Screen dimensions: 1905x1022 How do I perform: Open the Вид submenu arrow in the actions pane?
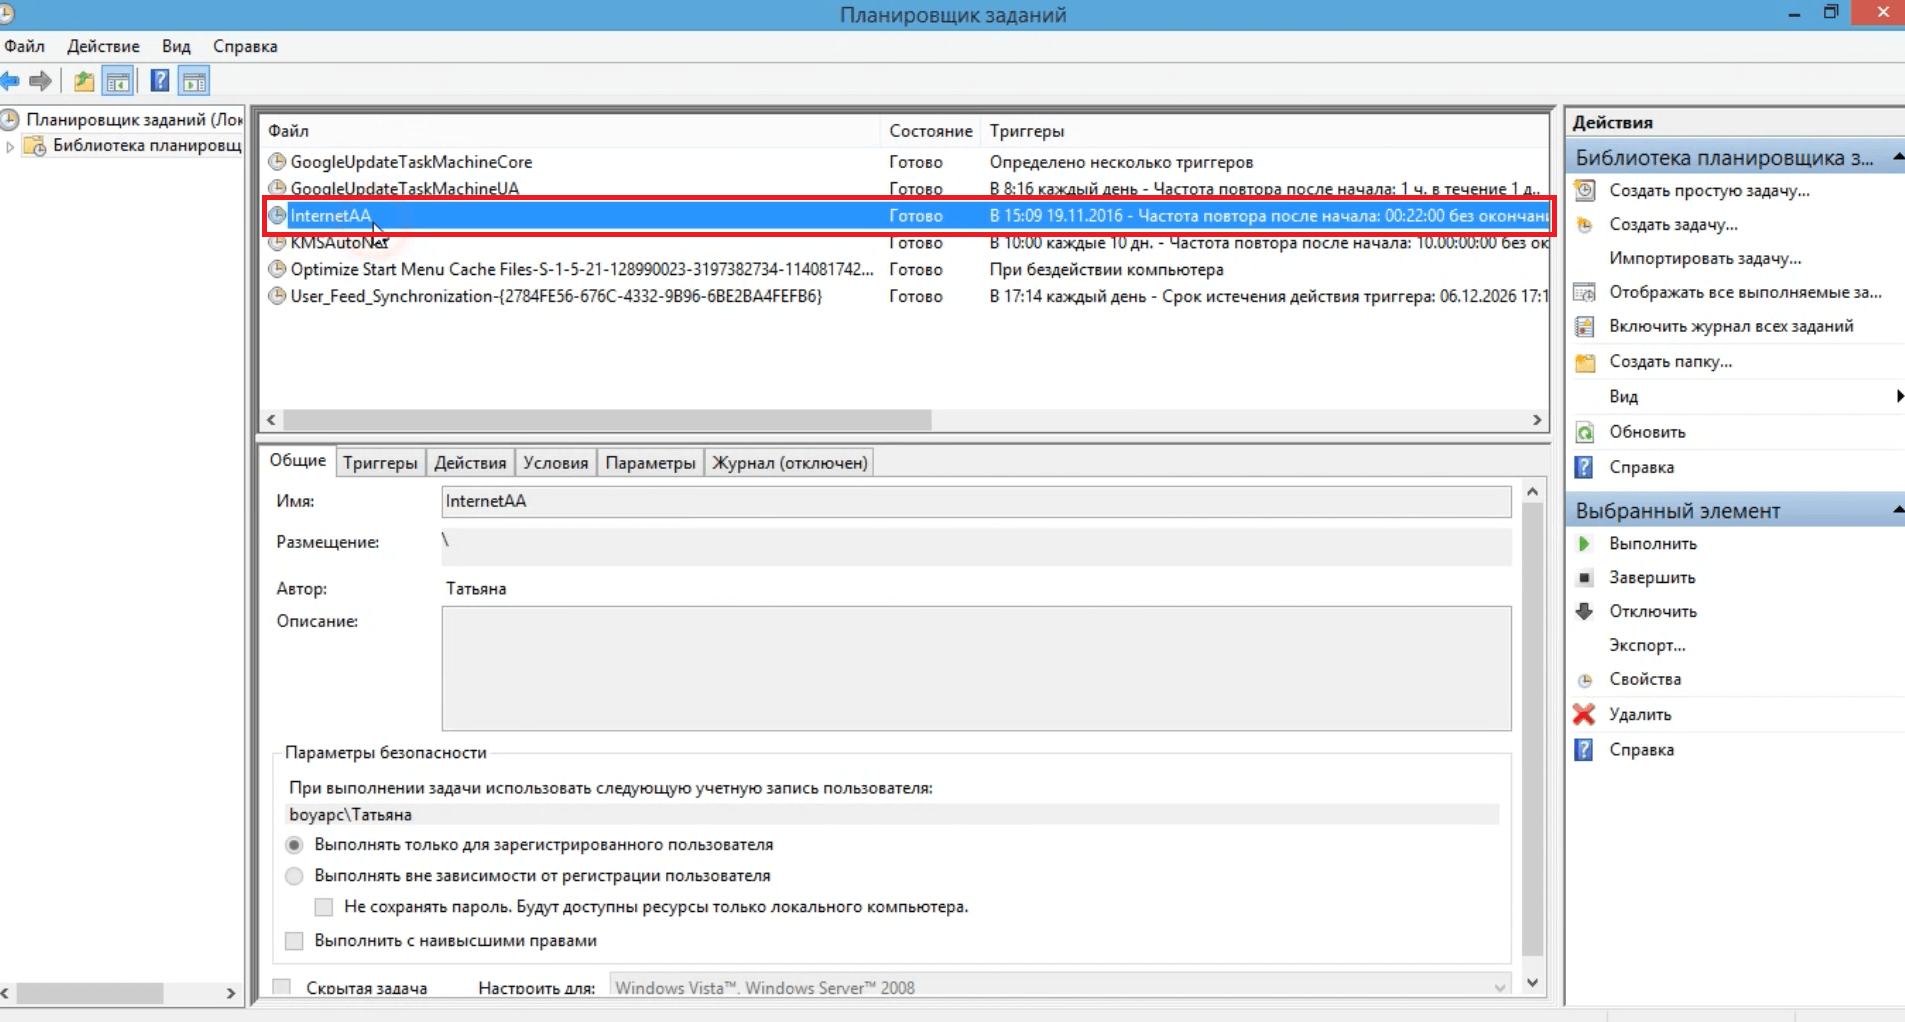point(1899,396)
